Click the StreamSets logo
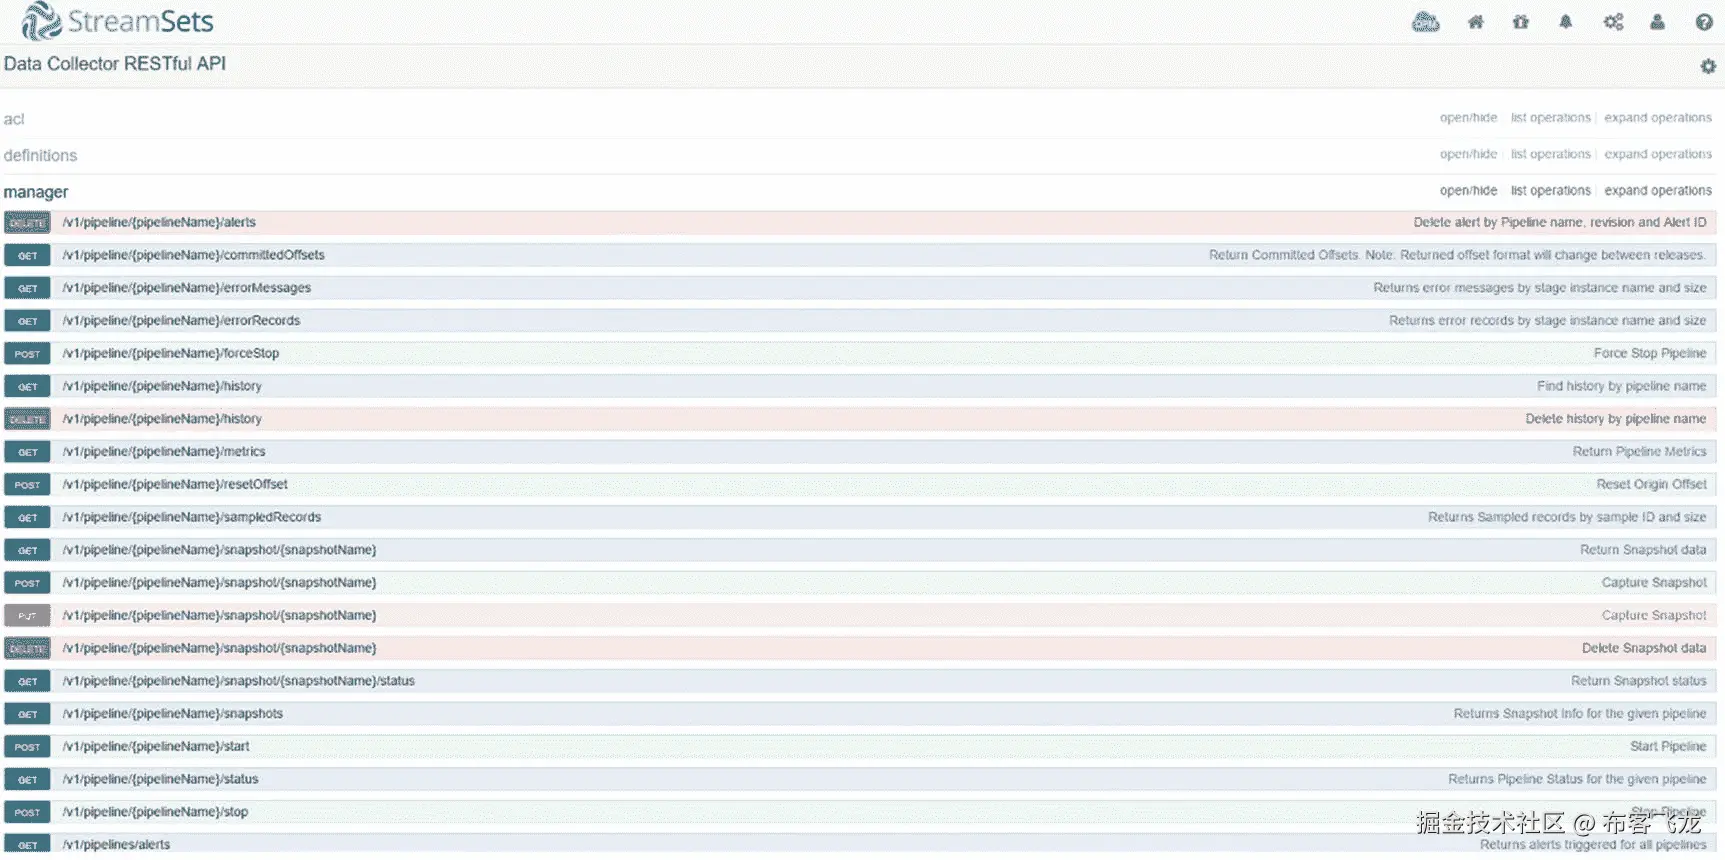This screenshot has width=1725, height=860. point(118,21)
